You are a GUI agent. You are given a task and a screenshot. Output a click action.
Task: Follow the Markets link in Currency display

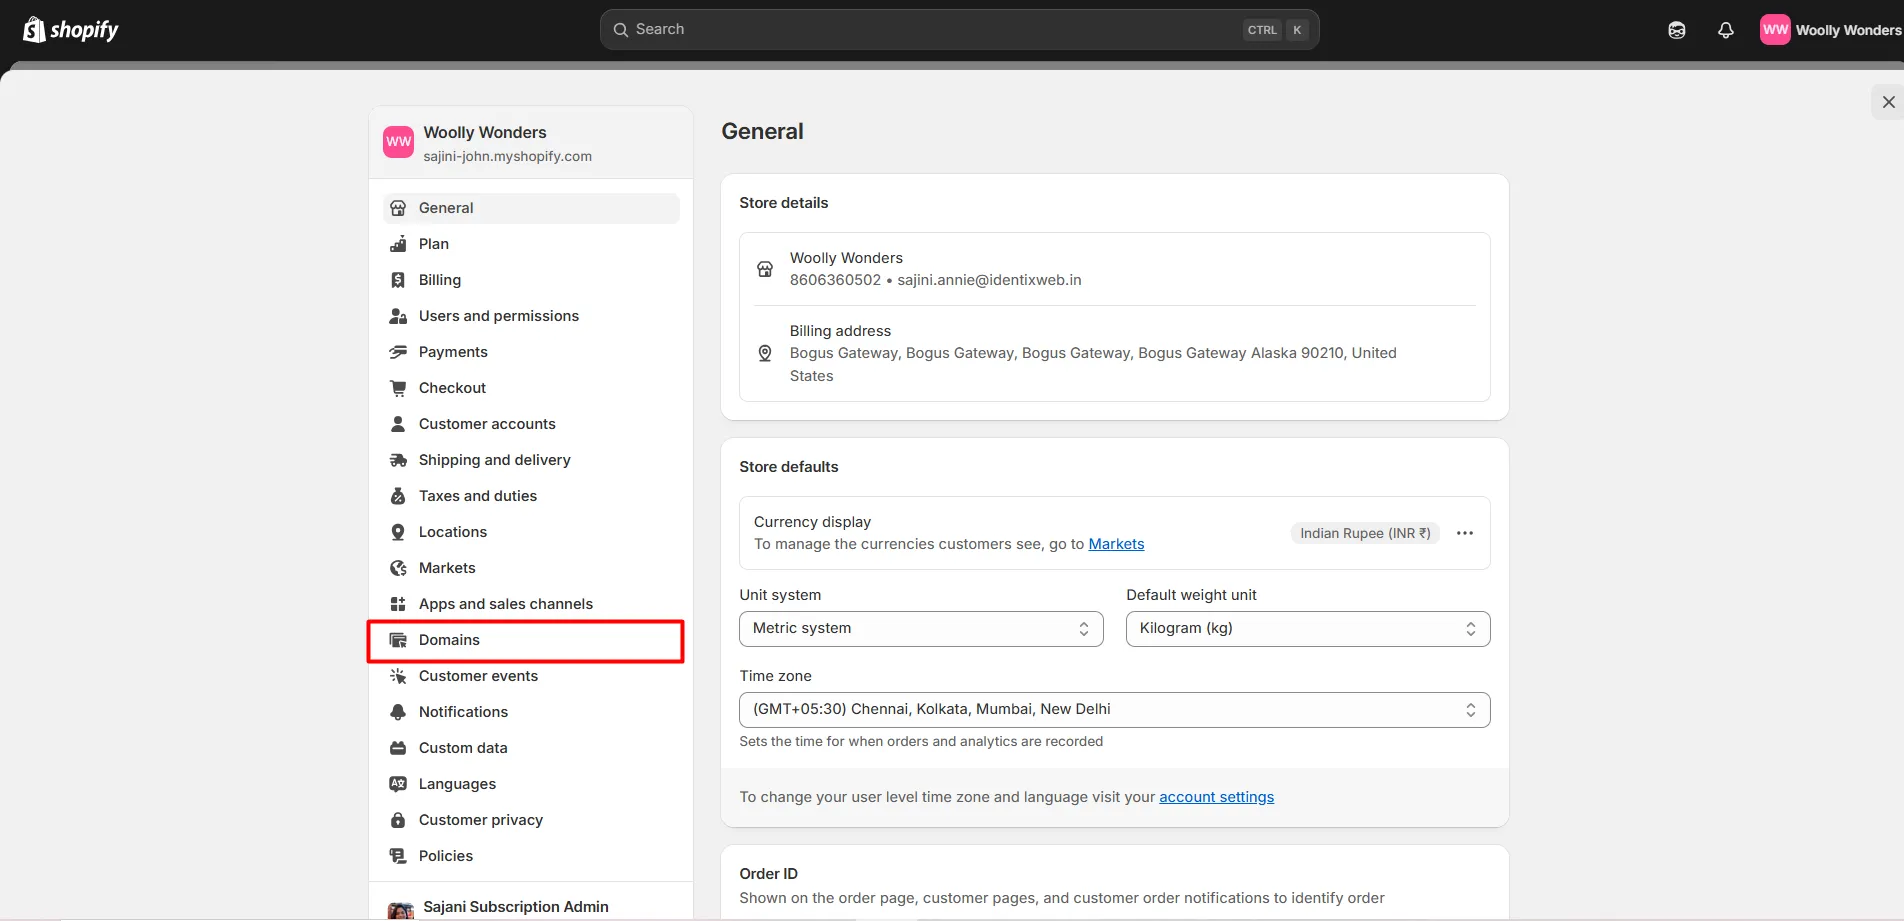tap(1116, 544)
